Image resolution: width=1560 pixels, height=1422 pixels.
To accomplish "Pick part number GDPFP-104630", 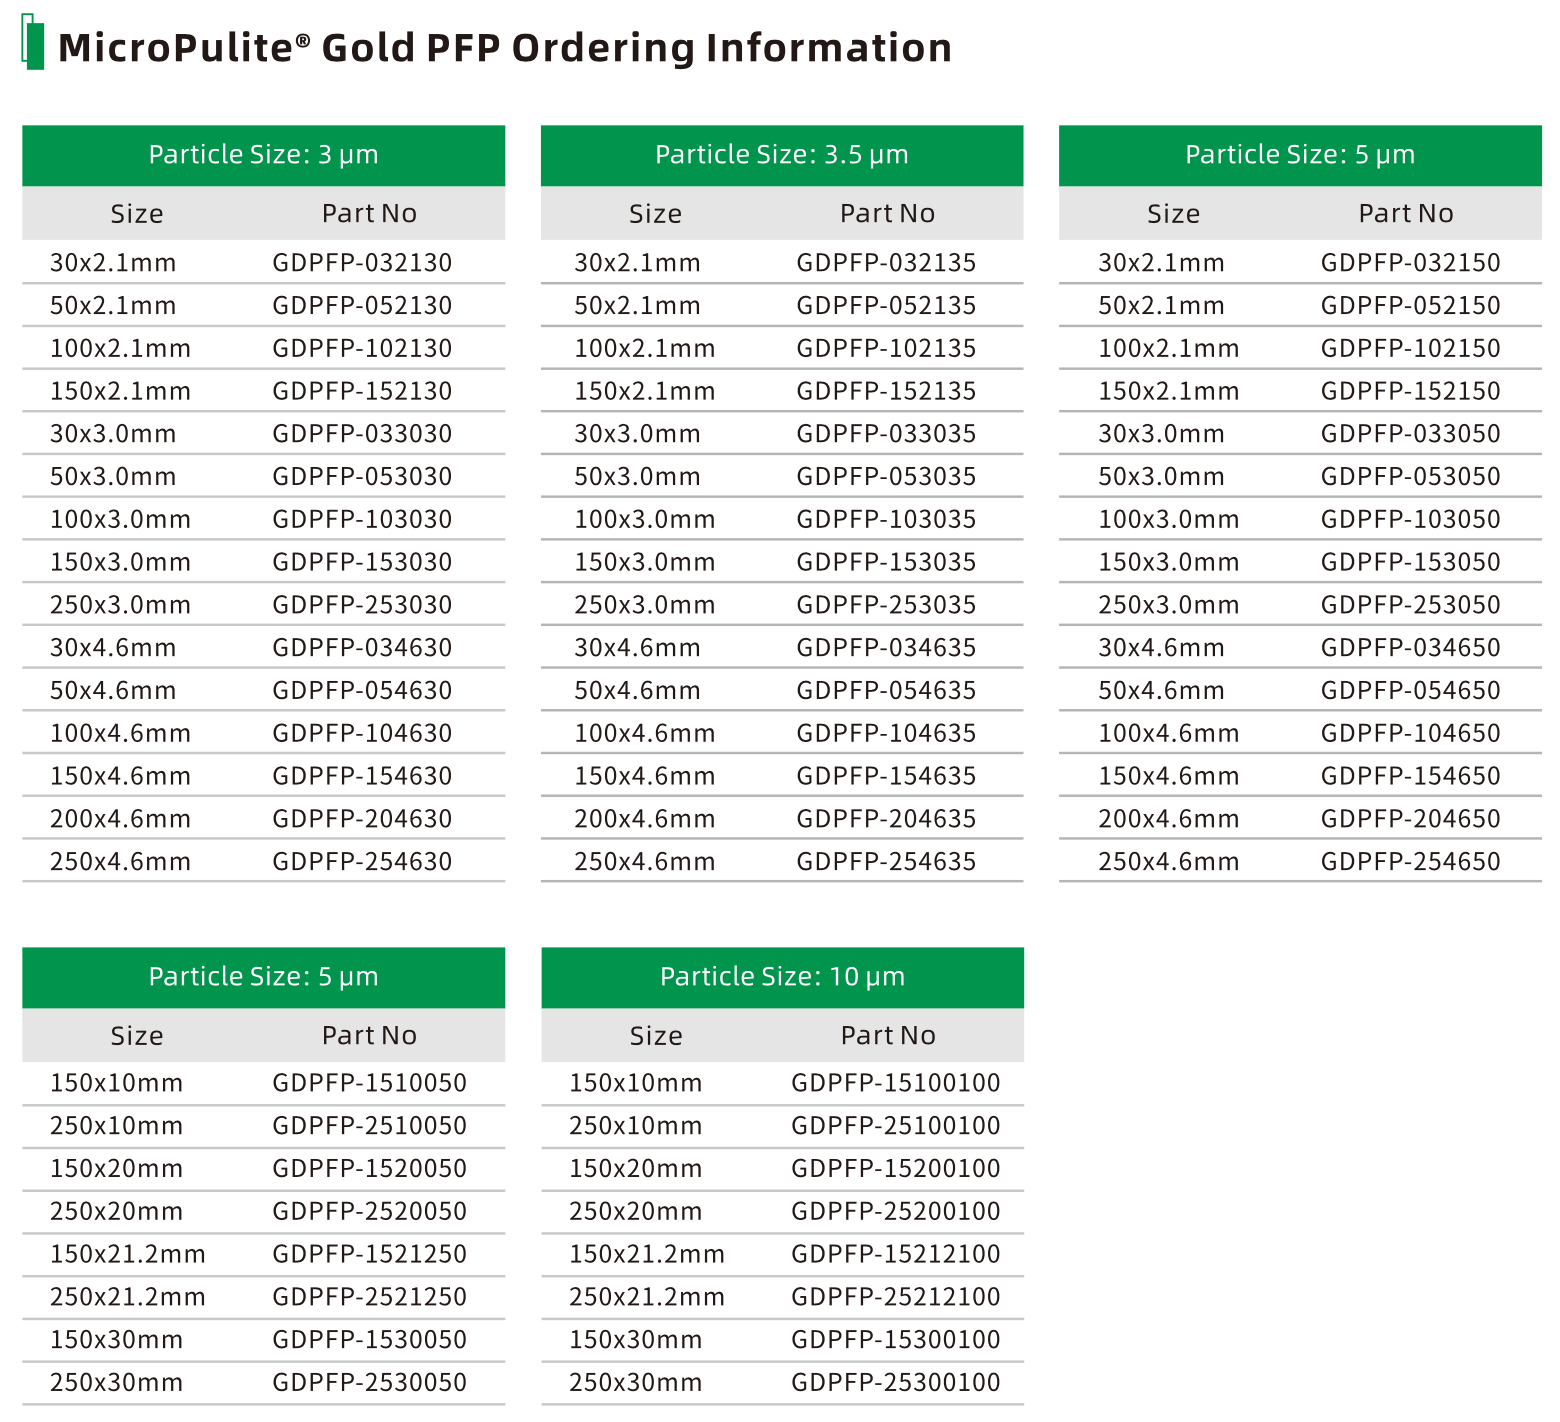I will pyautogui.click(x=362, y=734).
